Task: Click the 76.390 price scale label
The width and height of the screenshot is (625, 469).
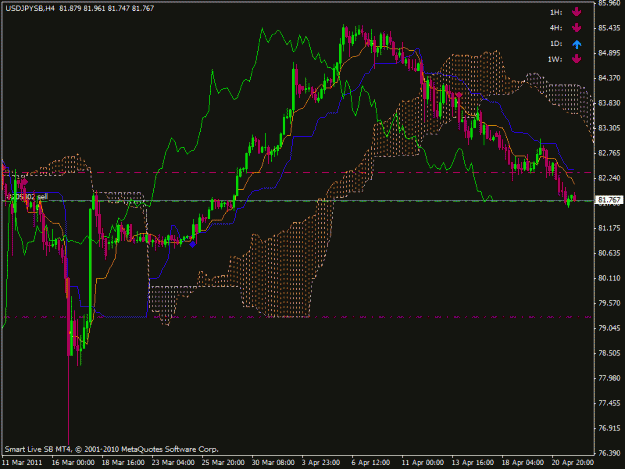Action: pyautogui.click(x=610, y=453)
